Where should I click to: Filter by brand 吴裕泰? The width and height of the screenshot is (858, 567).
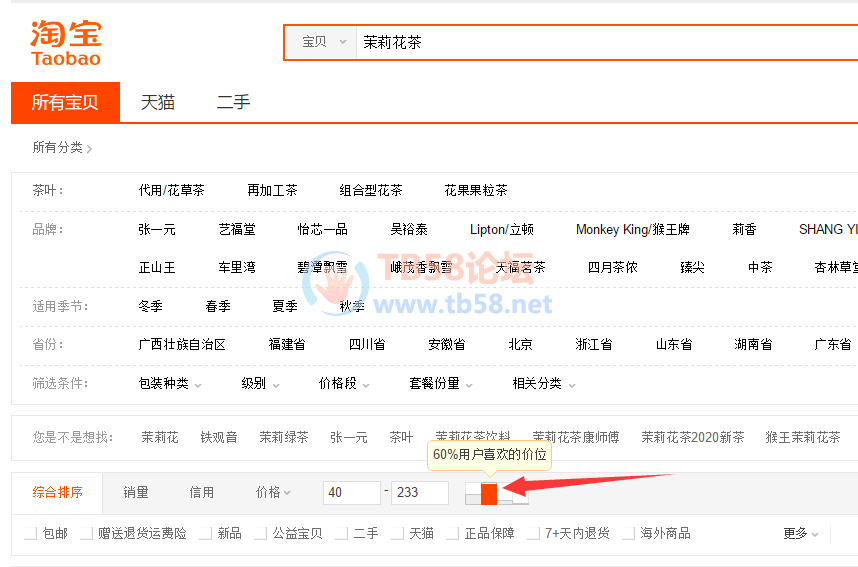click(409, 229)
